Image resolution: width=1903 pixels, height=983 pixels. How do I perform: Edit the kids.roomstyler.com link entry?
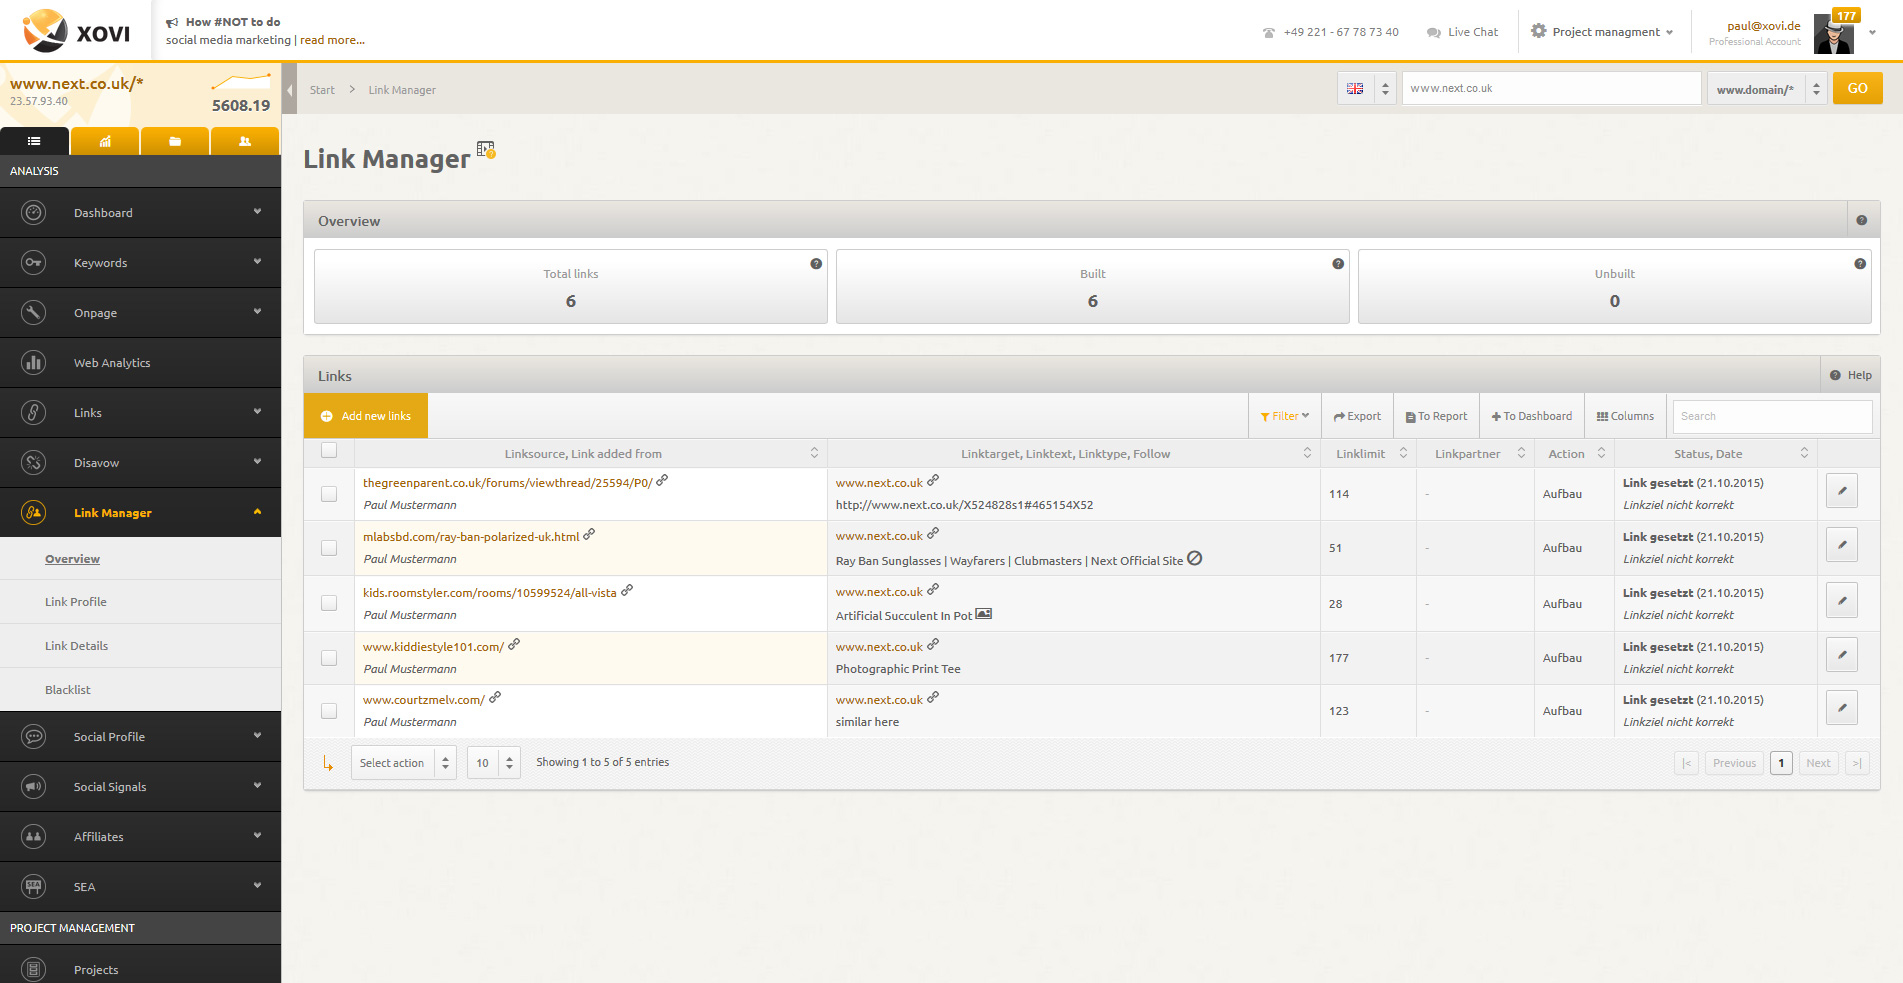click(x=1842, y=600)
